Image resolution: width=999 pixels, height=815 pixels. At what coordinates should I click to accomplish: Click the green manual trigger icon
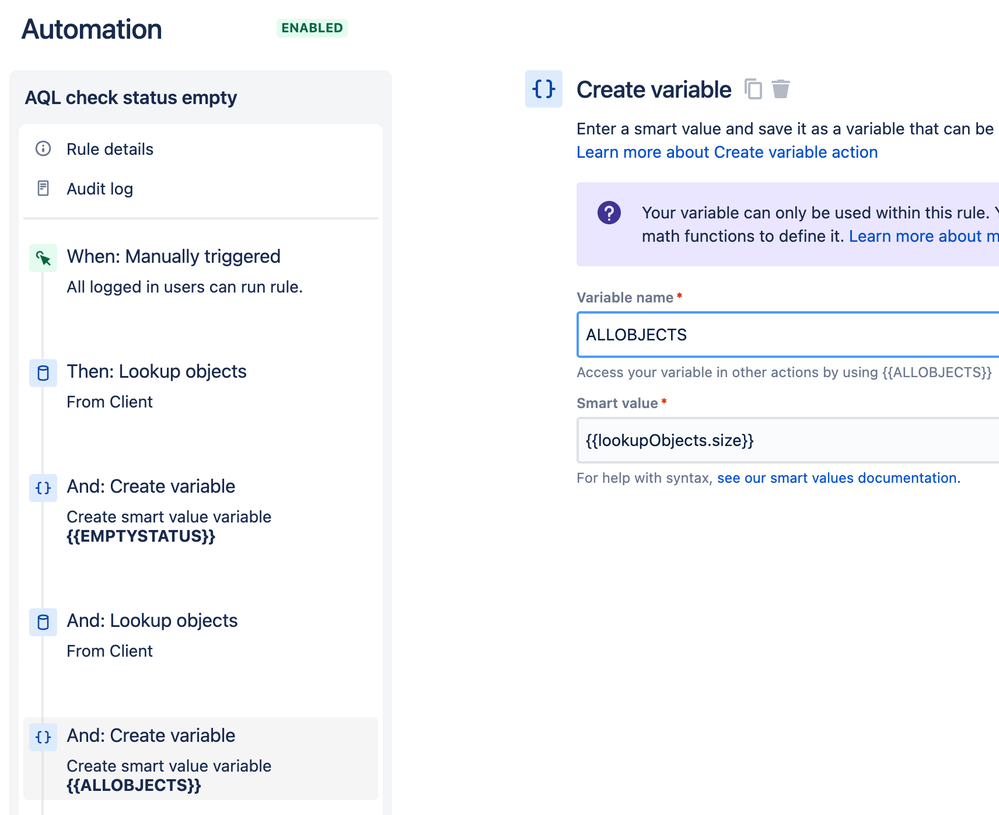[42, 257]
